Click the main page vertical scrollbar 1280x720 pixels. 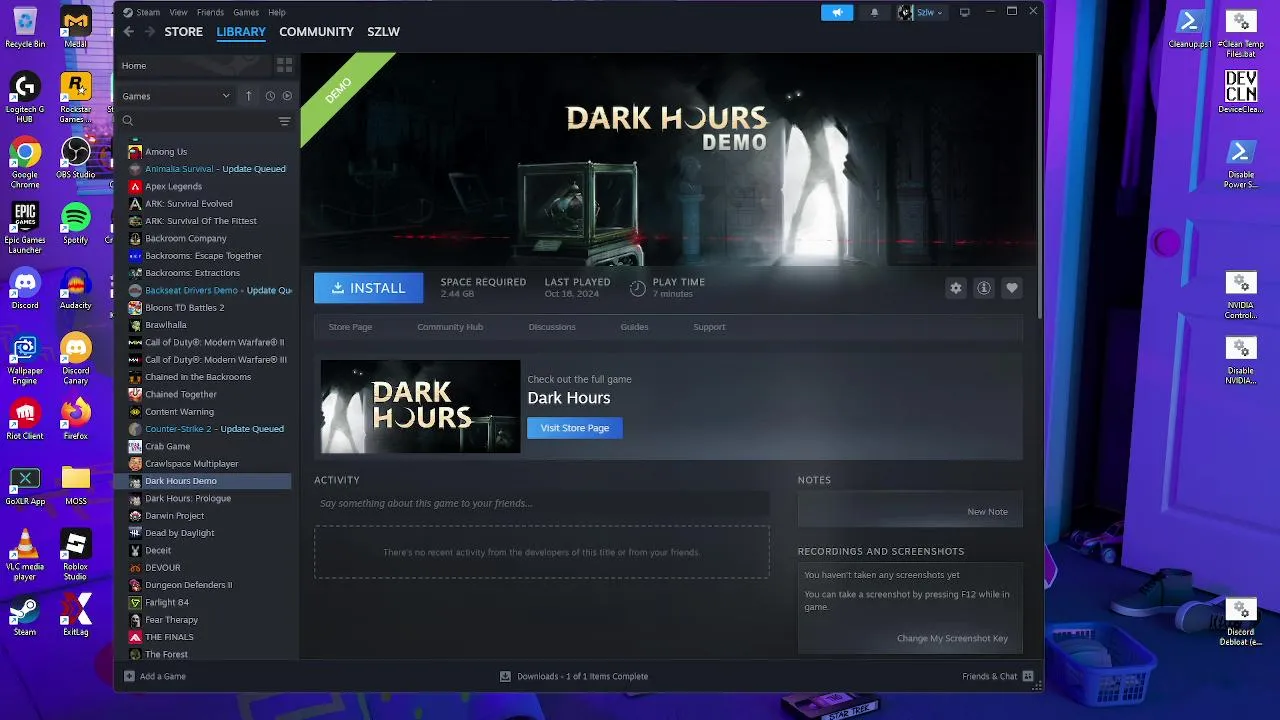pos(1039,185)
